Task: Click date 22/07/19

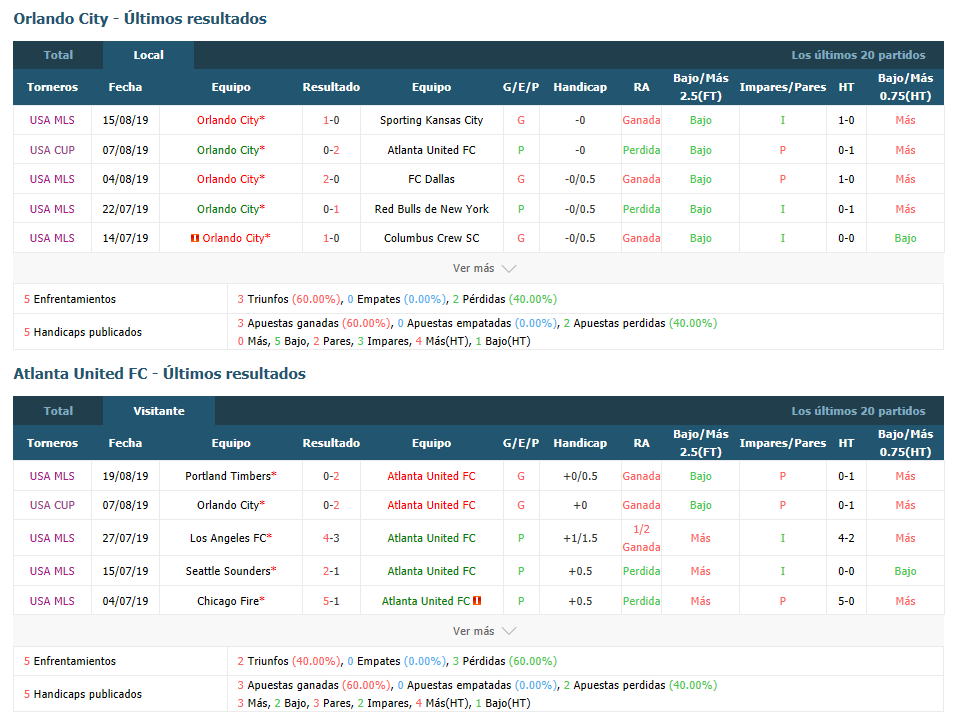Action: [x=125, y=209]
